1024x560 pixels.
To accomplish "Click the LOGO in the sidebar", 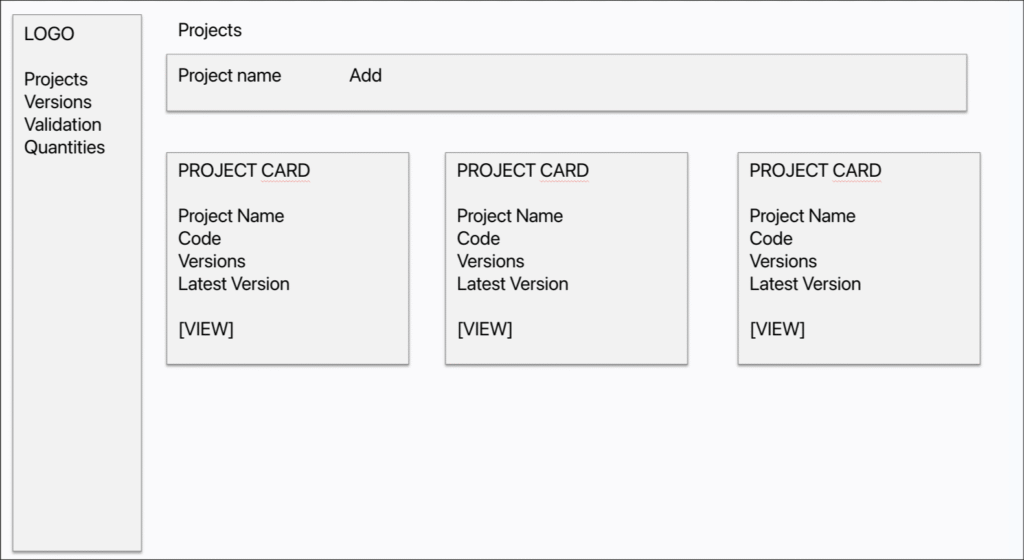I will click(49, 34).
